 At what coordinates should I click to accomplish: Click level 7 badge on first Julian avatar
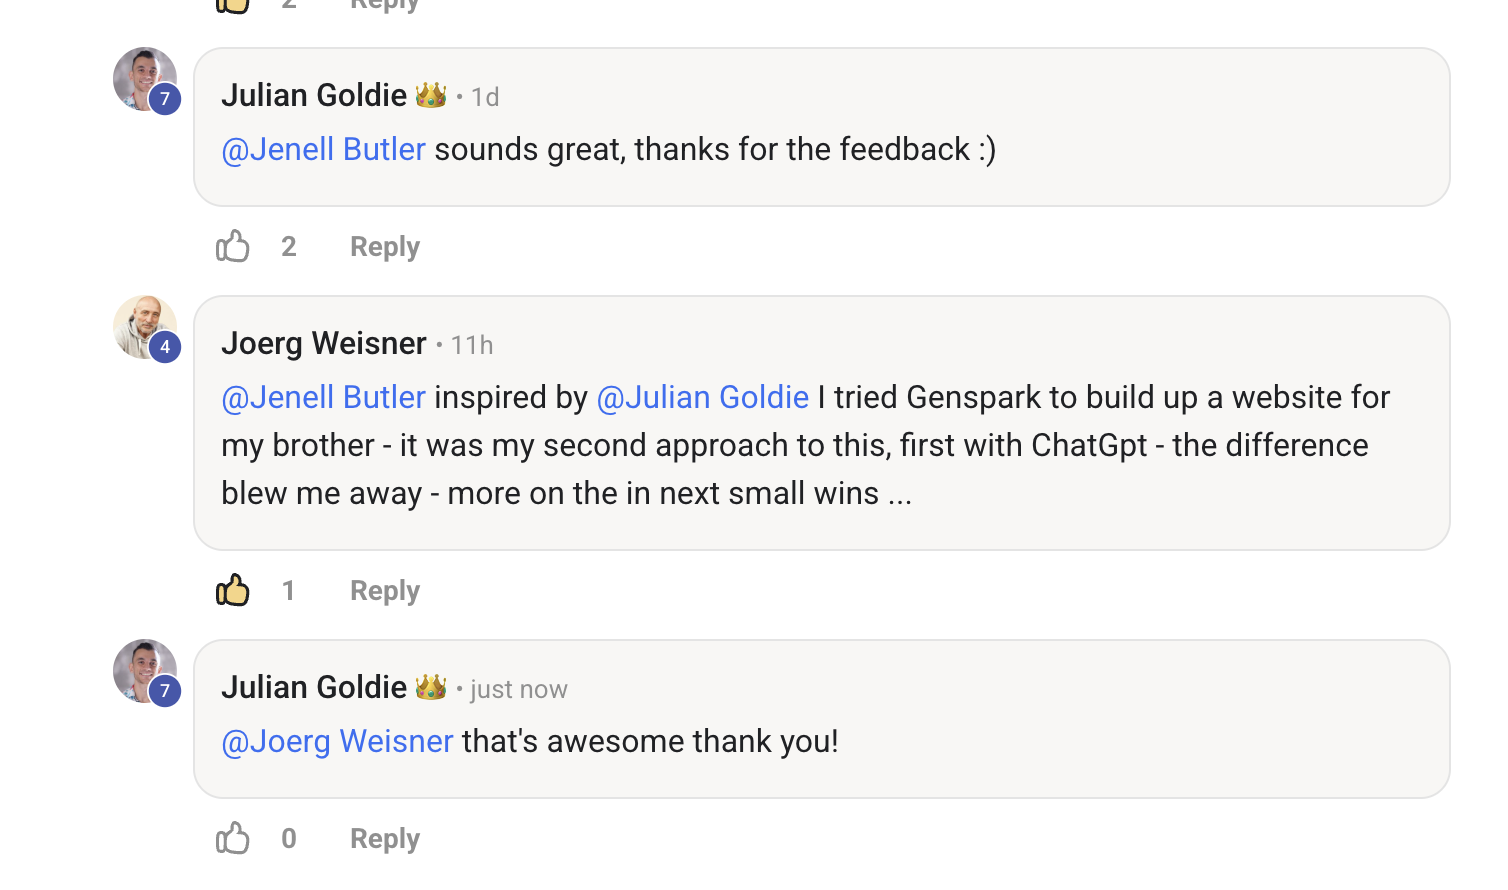165,99
